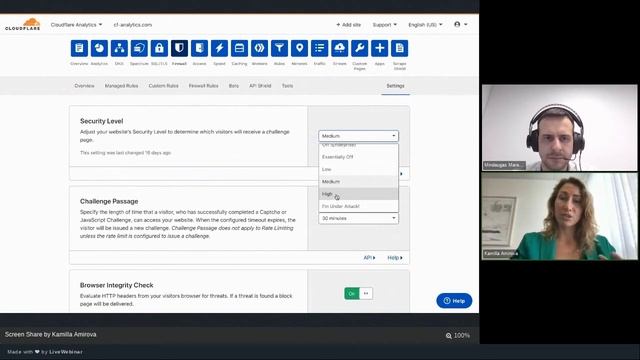The width and height of the screenshot is (640, 360).
Task: Open the Caching icon
Action: (239, 48)
